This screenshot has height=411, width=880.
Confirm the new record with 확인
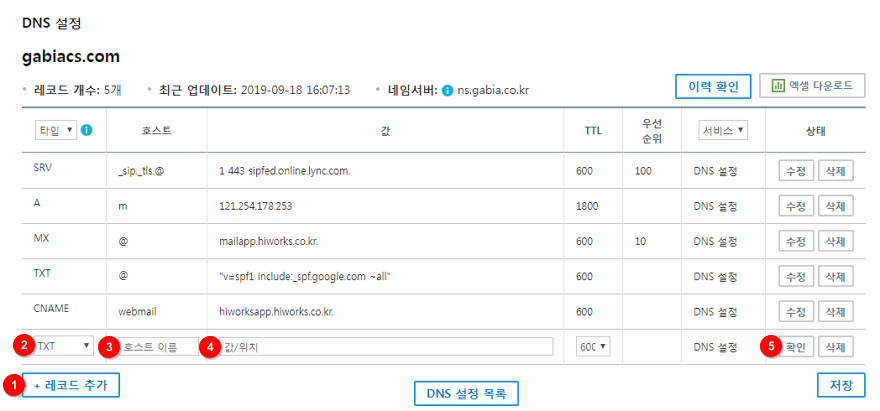tap(796, 347)
